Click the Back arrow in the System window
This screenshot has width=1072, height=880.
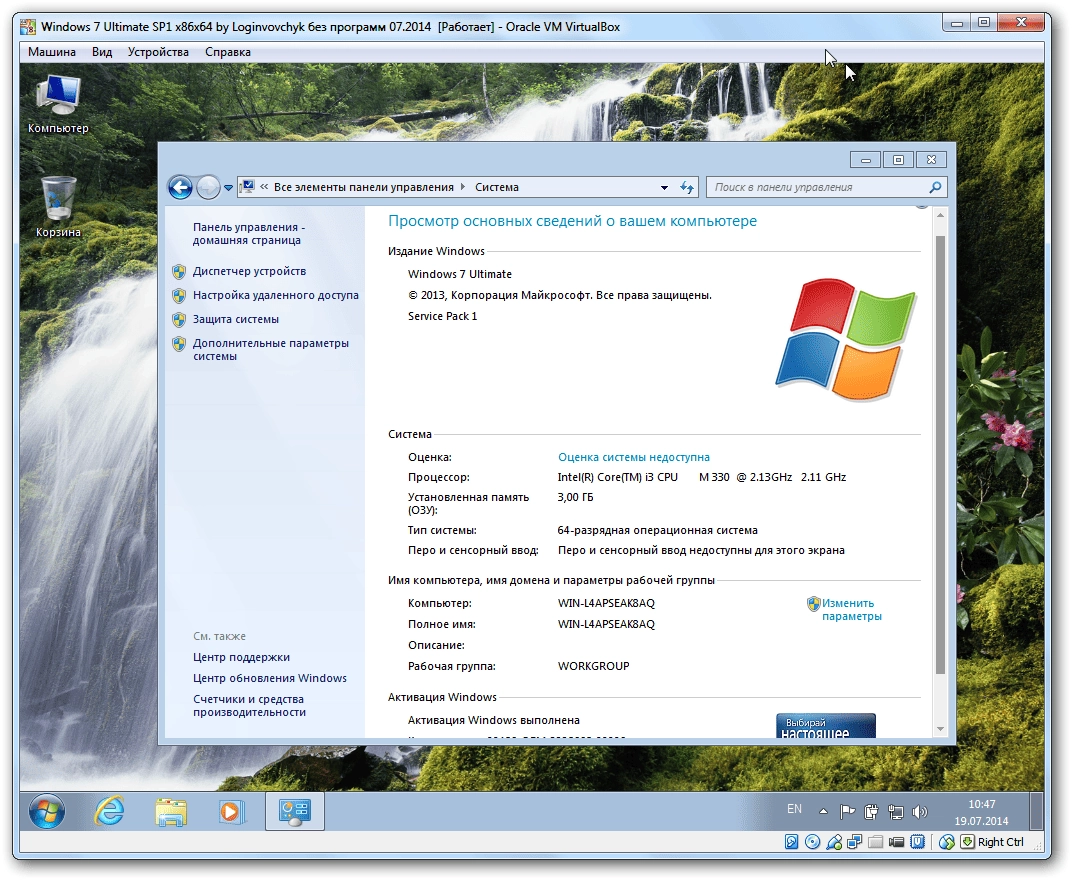coord(180,187)
